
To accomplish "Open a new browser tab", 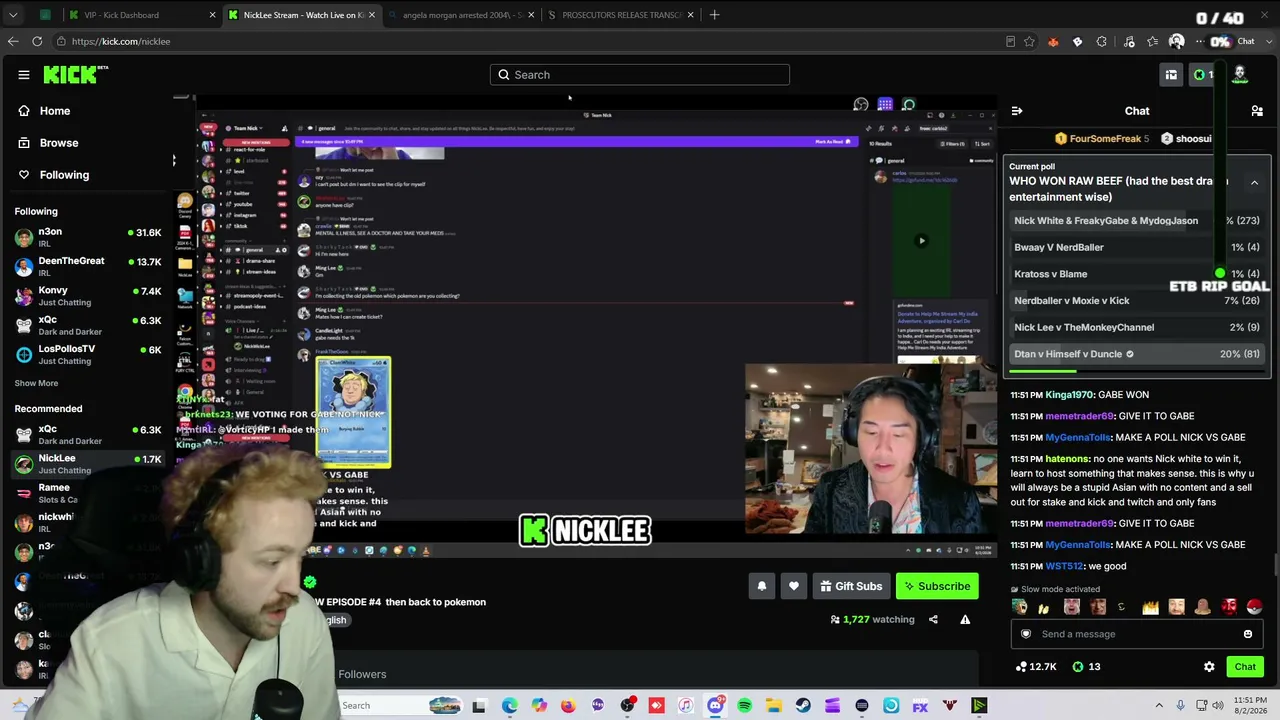I will pos(714,15).
